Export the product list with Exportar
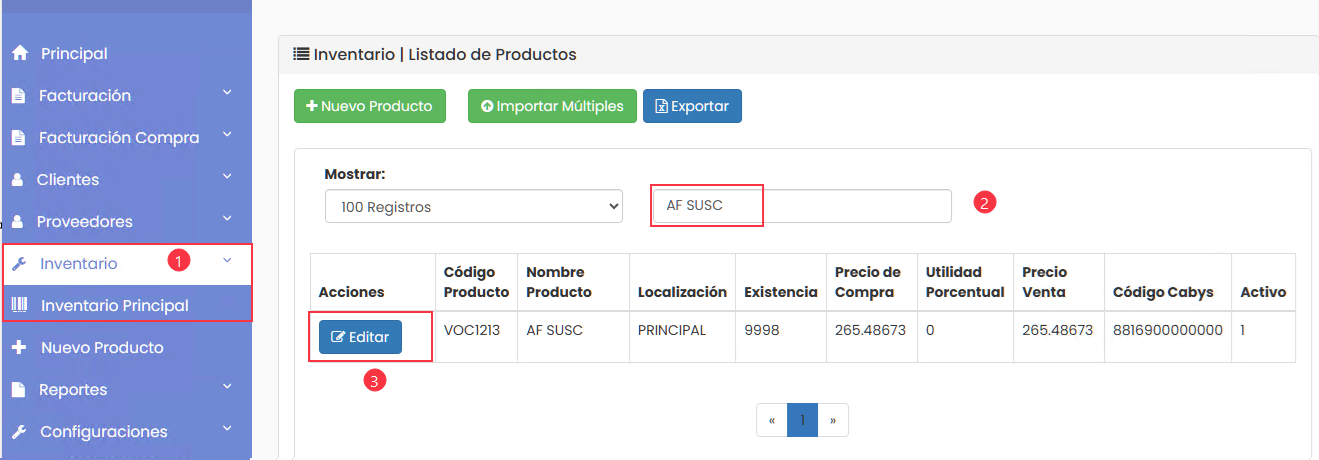Image resolution: width=1319 pixels, height=460 pixels. pyautogui.click(x=692, y=106)
